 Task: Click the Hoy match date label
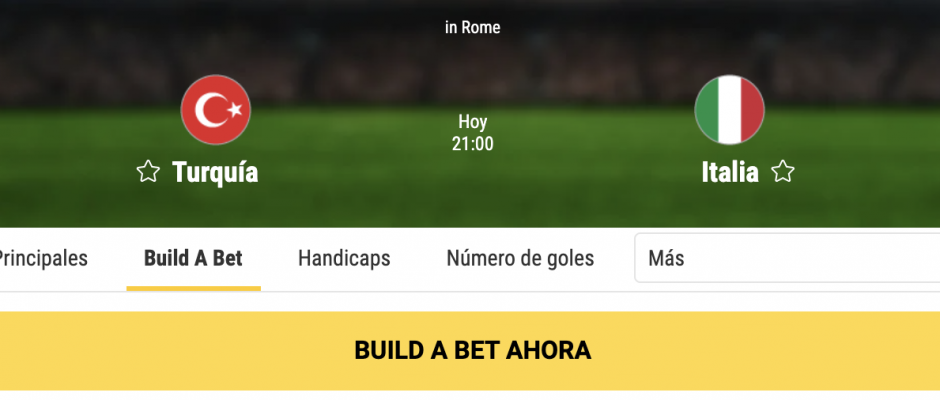[x=473, y=122]
